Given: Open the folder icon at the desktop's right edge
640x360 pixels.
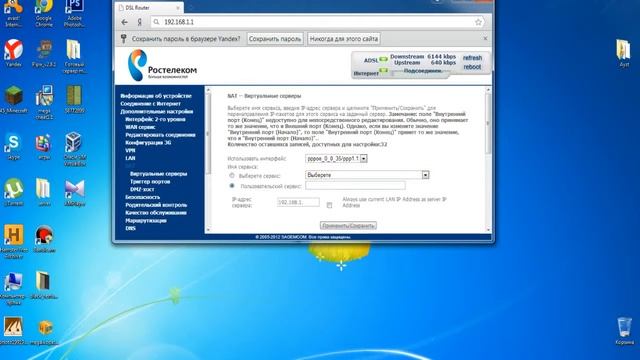Looking at the screenshot, I should [624, 53].
